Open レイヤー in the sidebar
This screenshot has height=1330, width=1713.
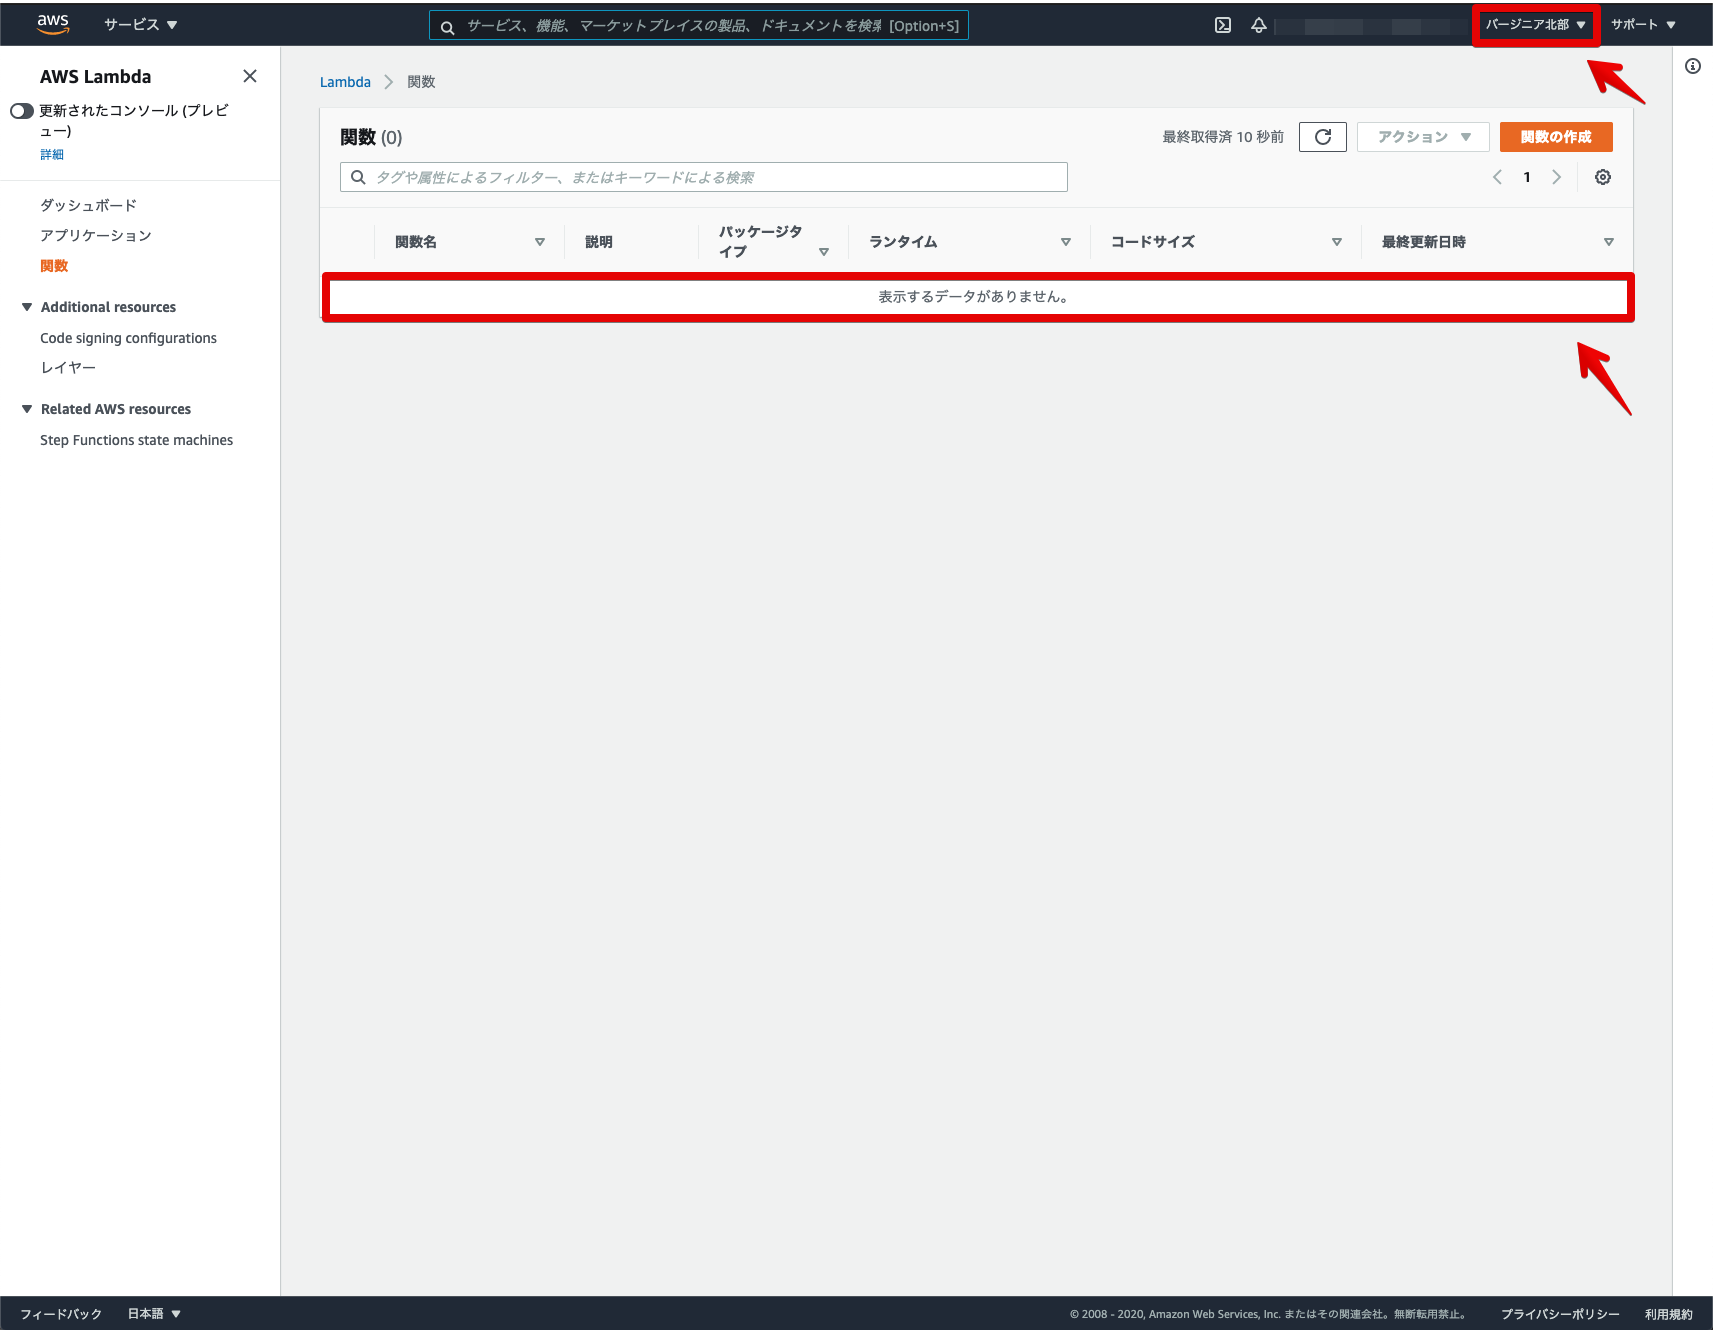pos(68,368)
